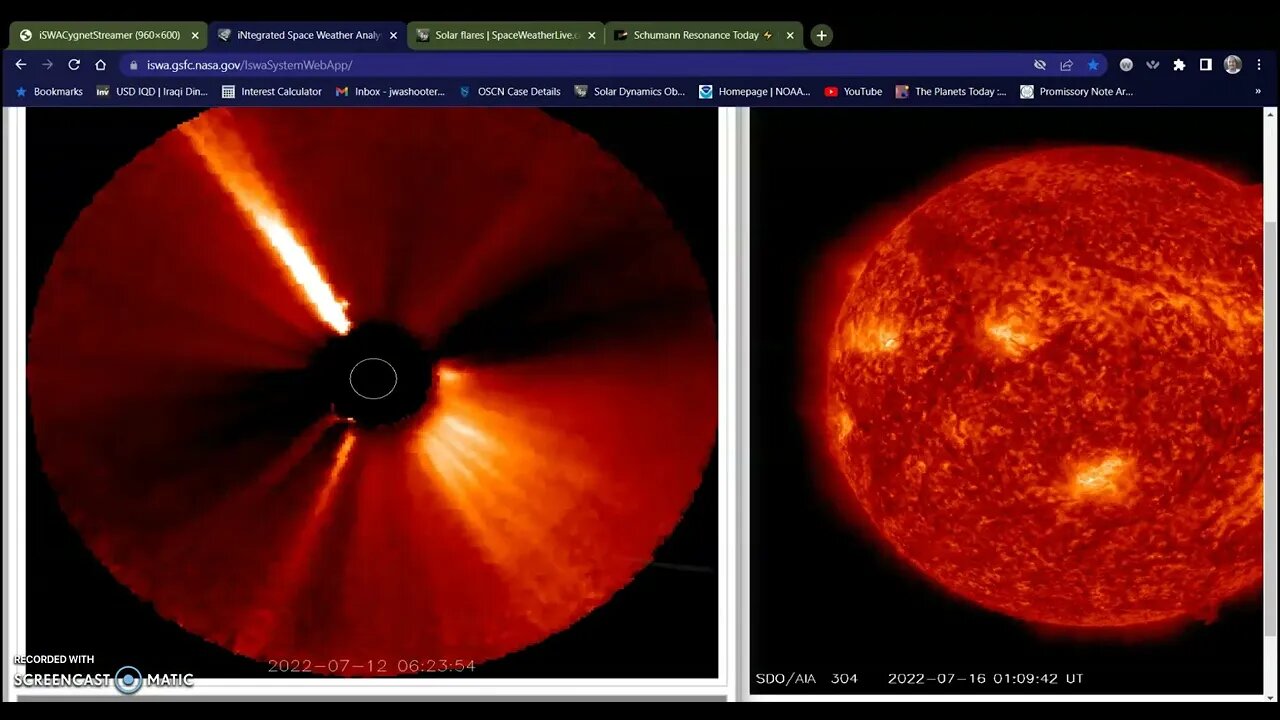This screenshot has width=1280, height=720.
Task: Open the round W extension icon
Action: point(1126,64)
